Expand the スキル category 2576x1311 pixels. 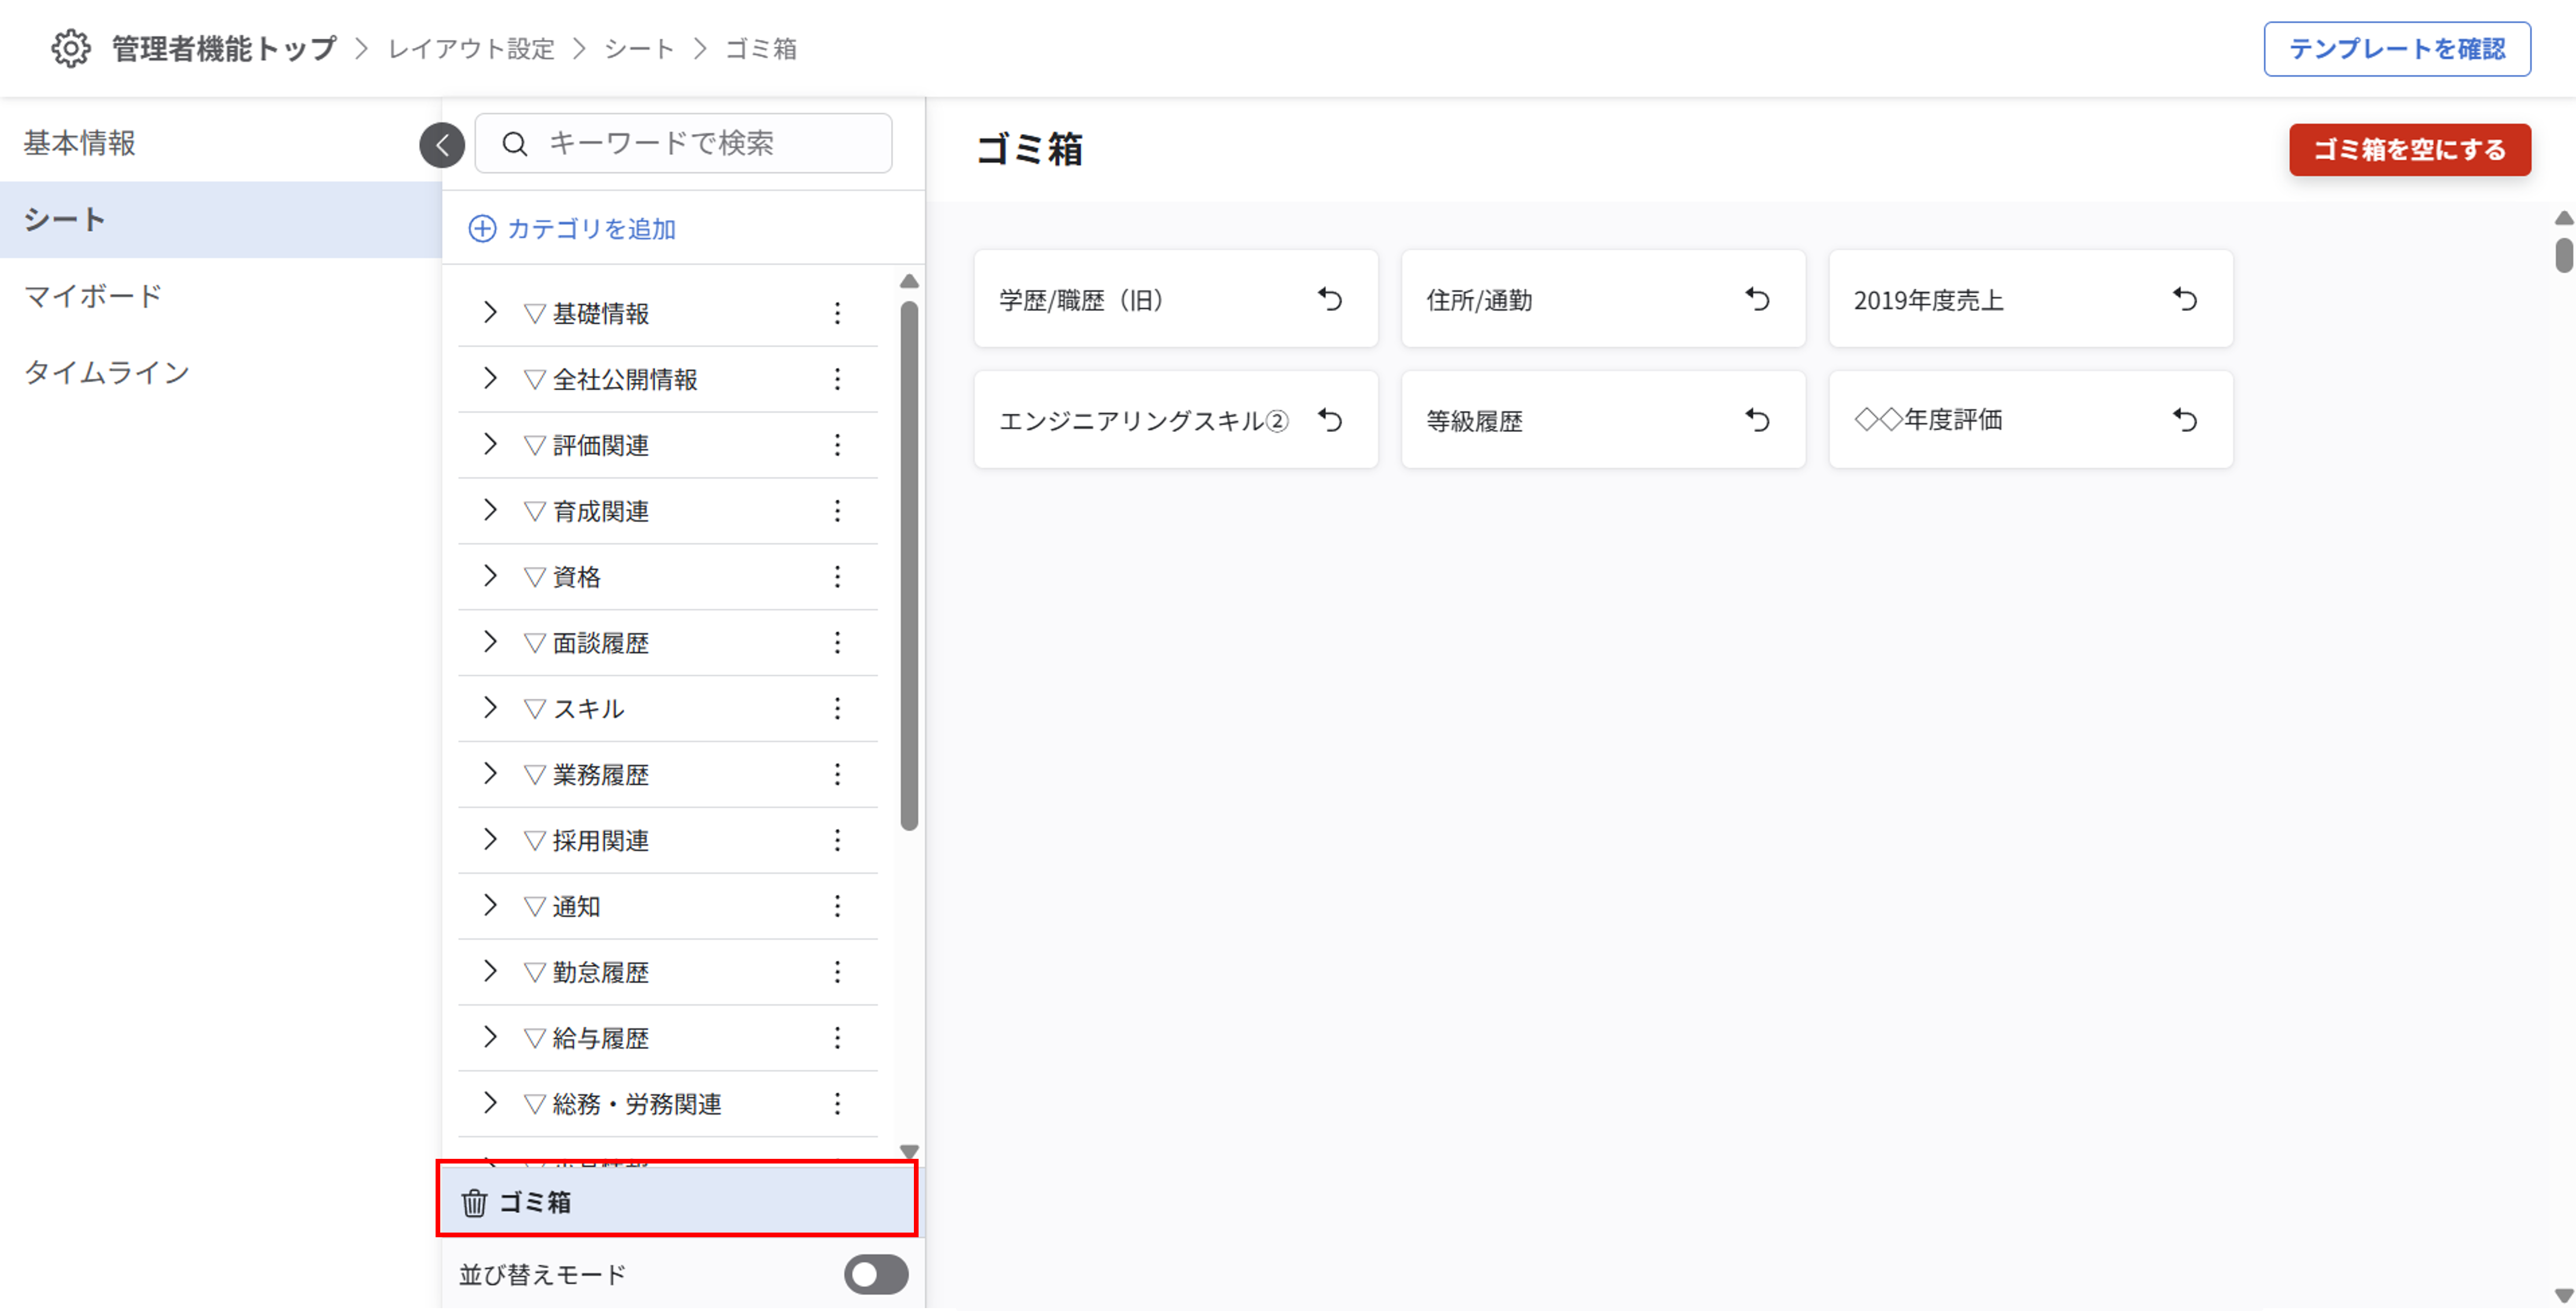[x=490, y=707]
